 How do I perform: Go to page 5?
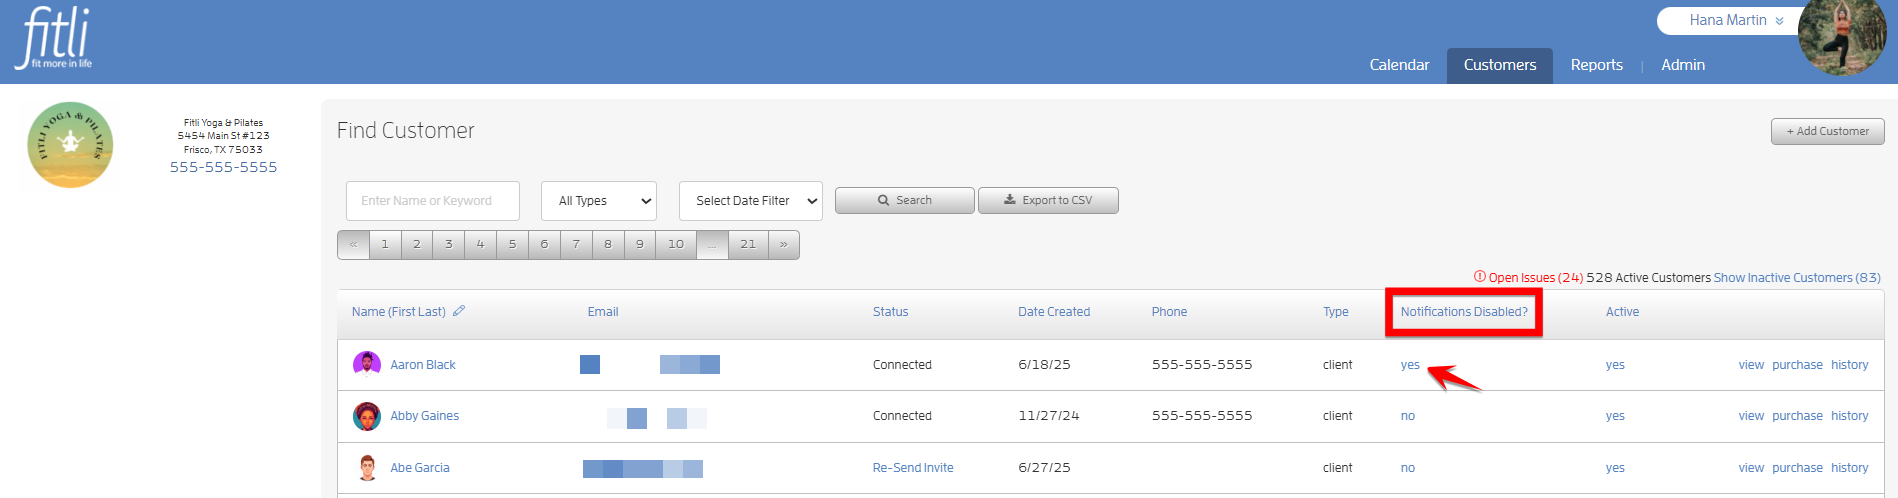(x=513, y=244)
